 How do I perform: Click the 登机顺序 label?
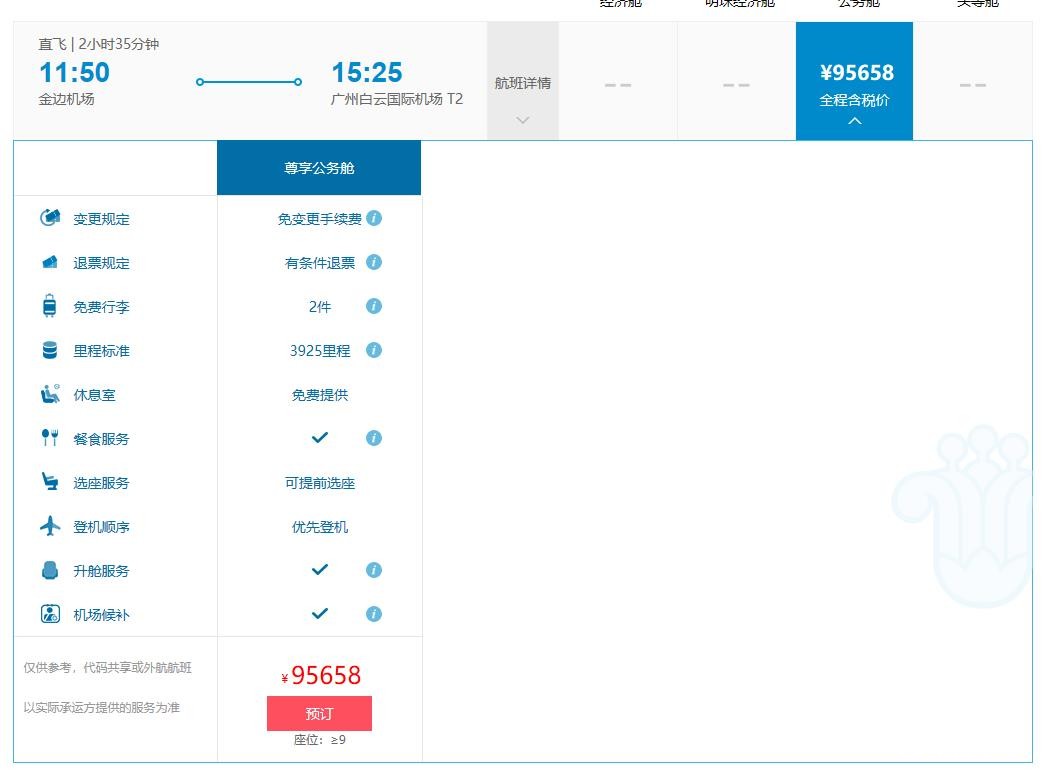101,526
